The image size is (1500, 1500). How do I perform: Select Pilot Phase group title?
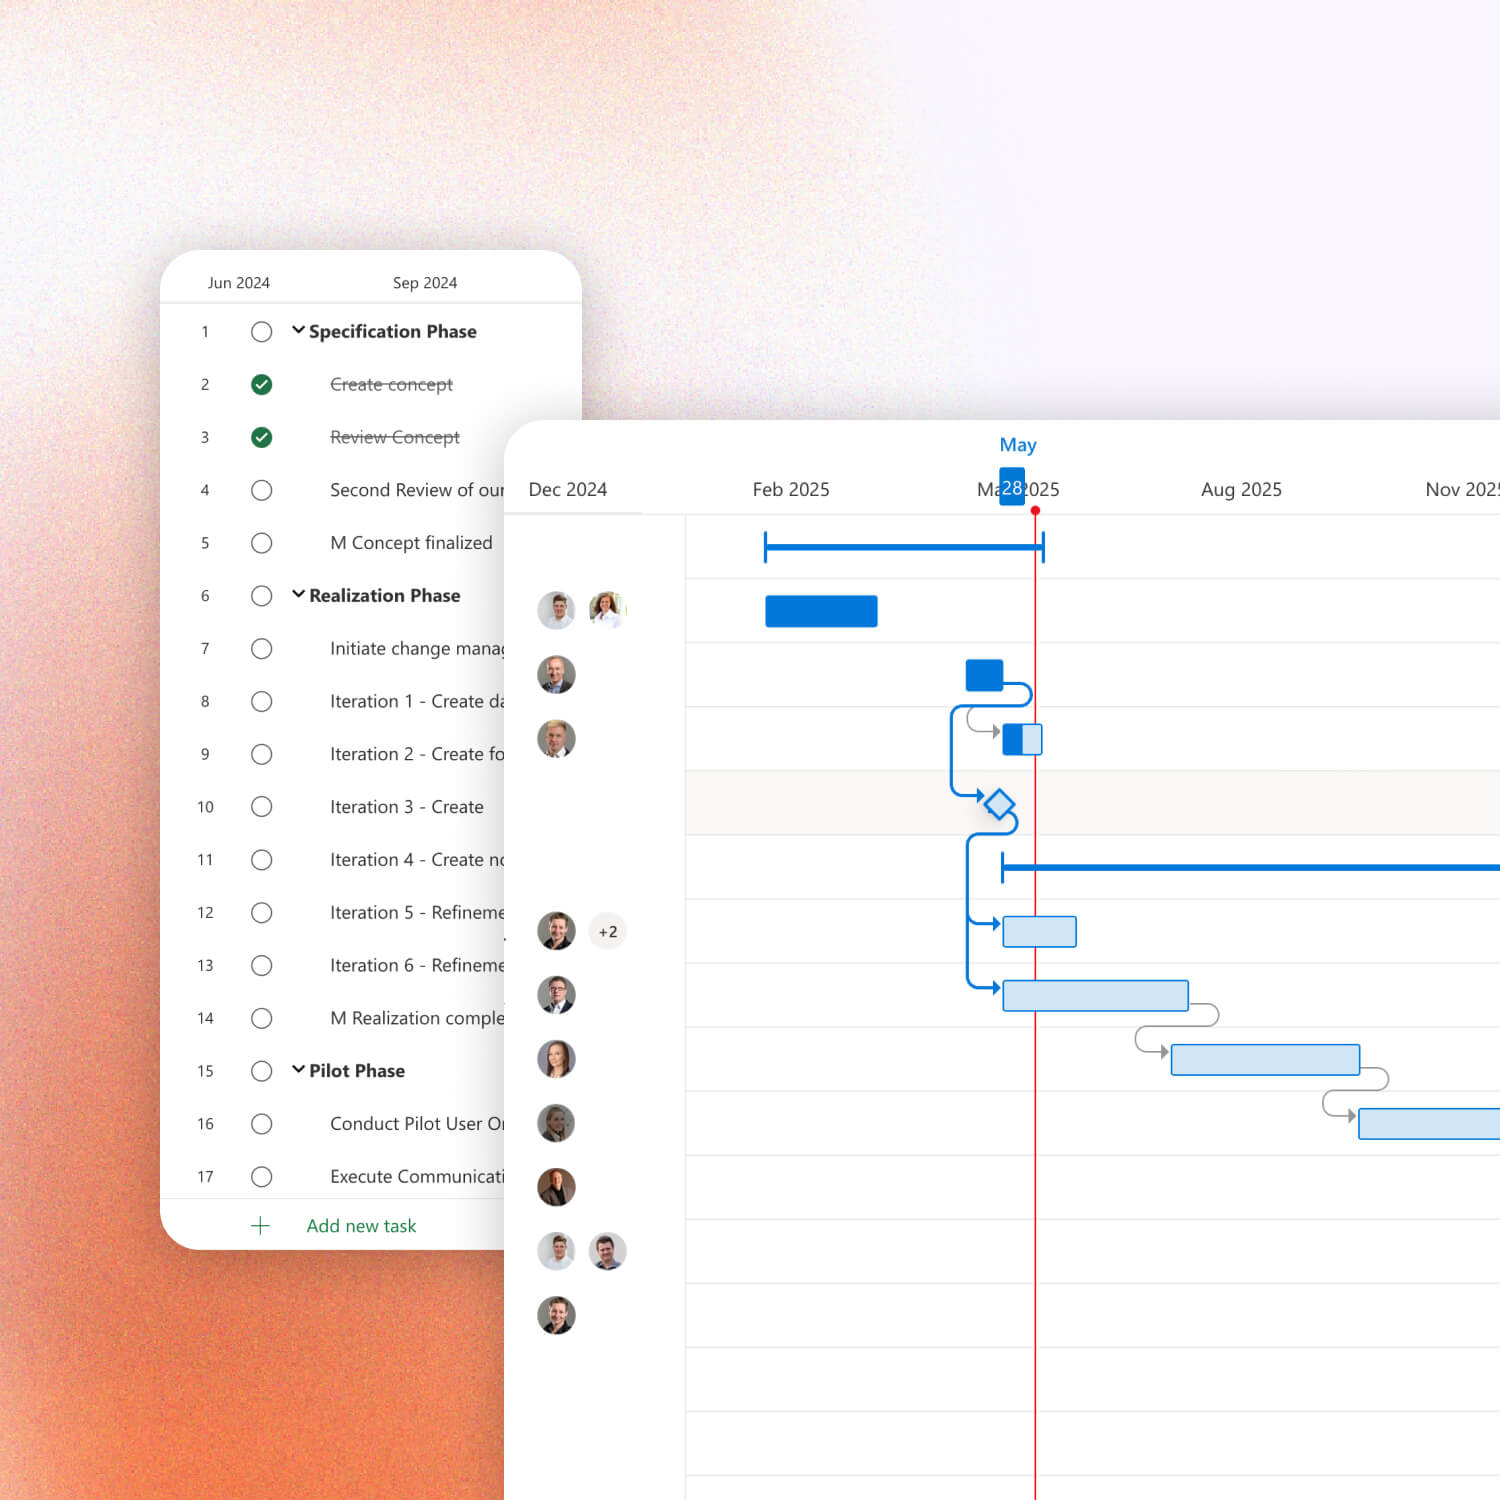tap(357, 1071)
